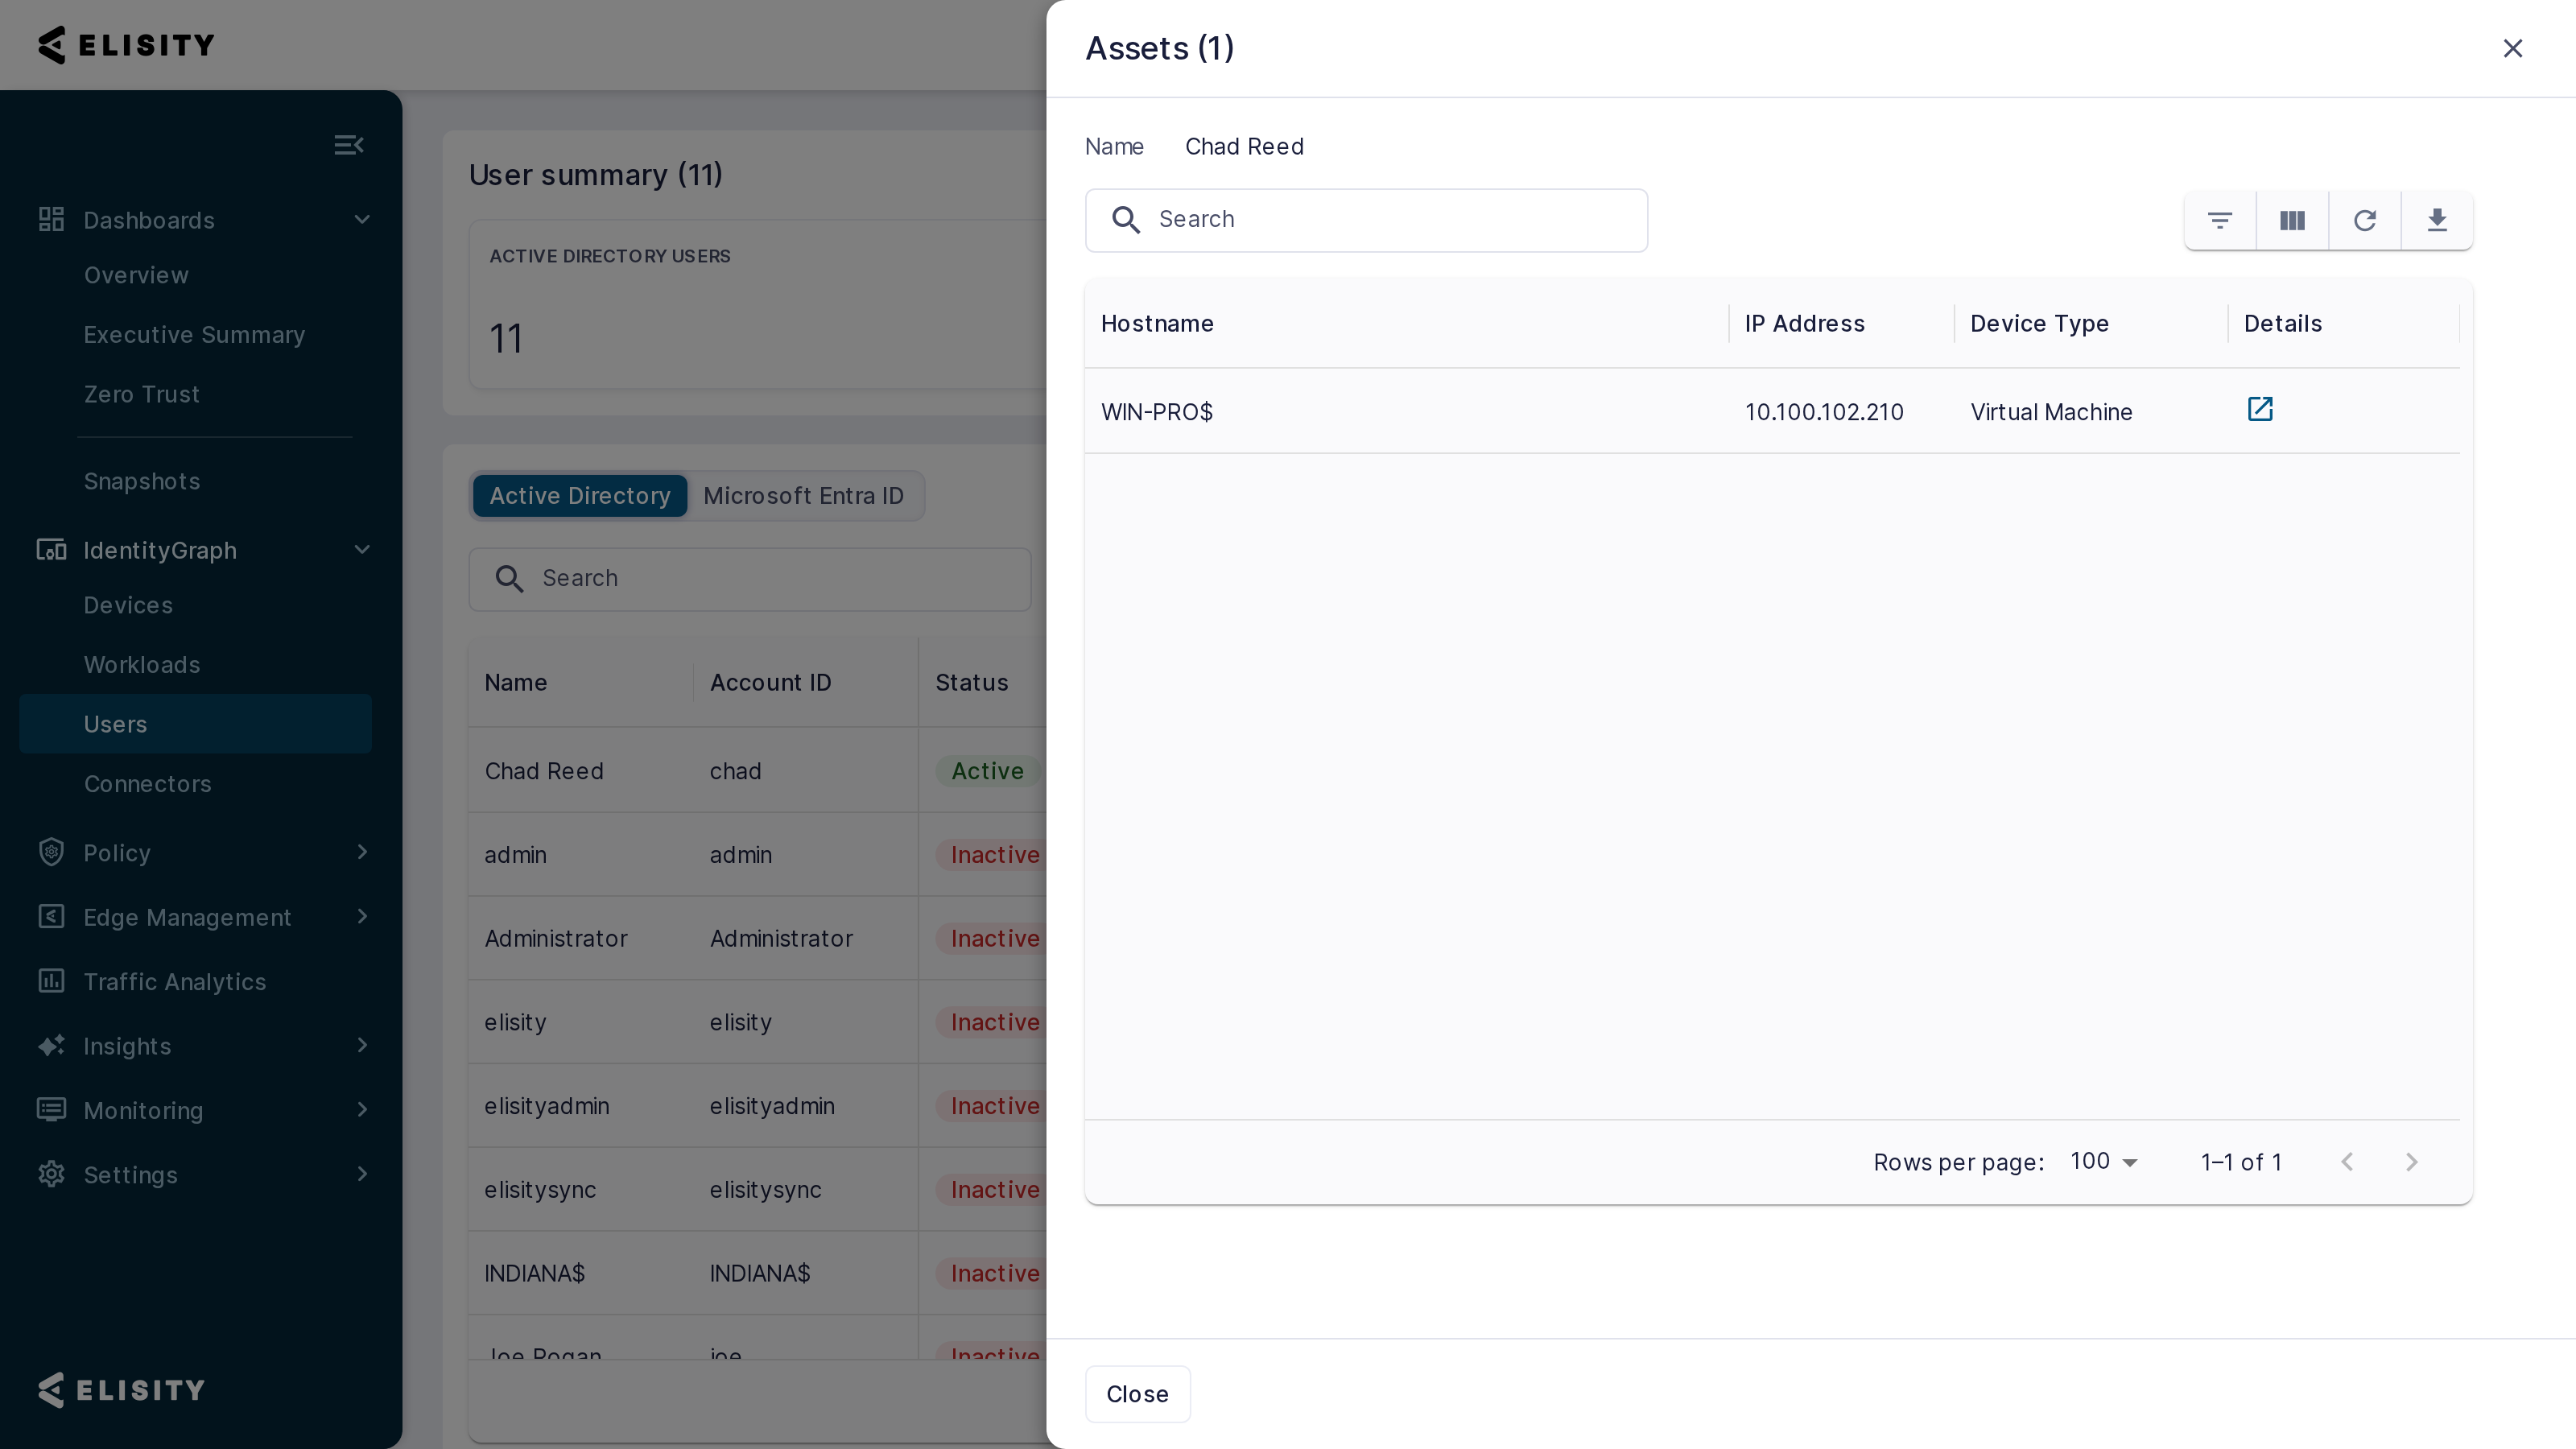The height and width of the screenshot is (1449, 2576).
Task: Go to previous page of Assets
Action: [x=2347, y=1162]
